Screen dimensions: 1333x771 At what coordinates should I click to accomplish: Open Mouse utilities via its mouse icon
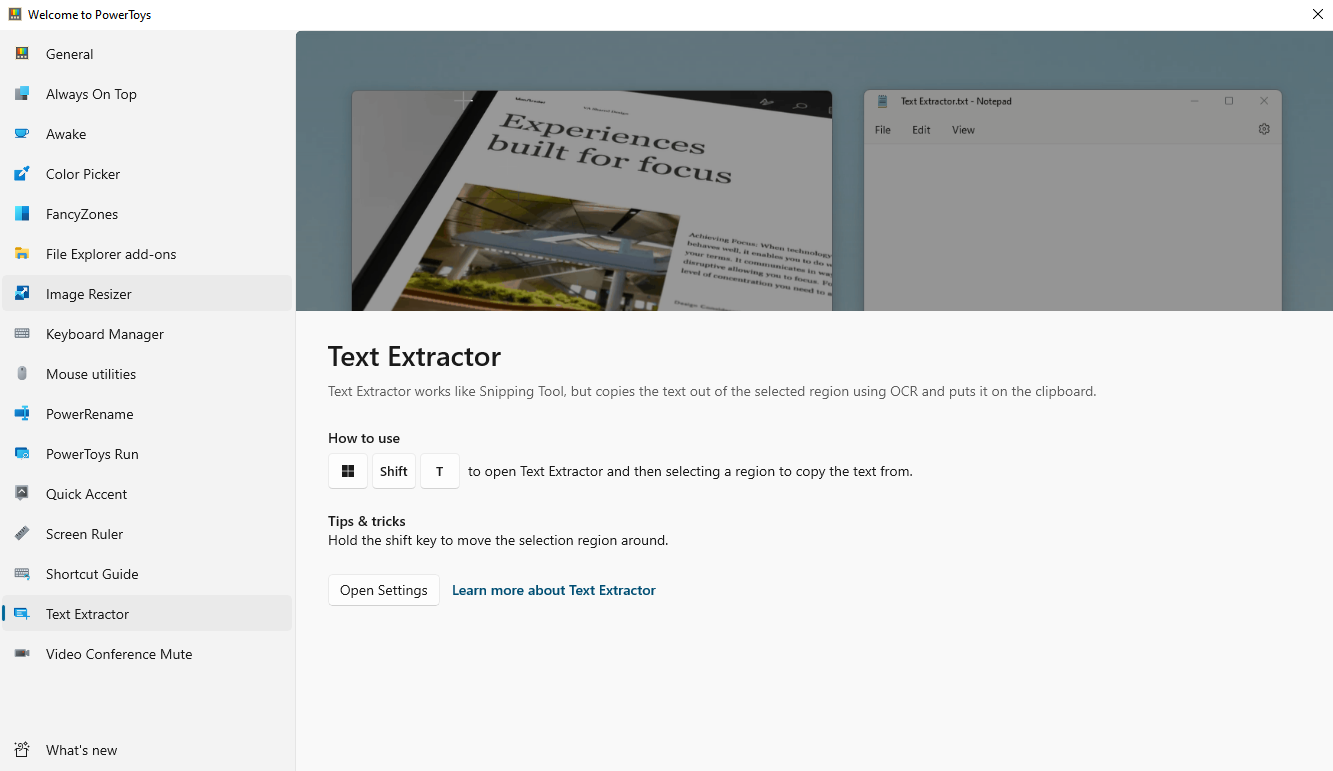coord(22,374)
